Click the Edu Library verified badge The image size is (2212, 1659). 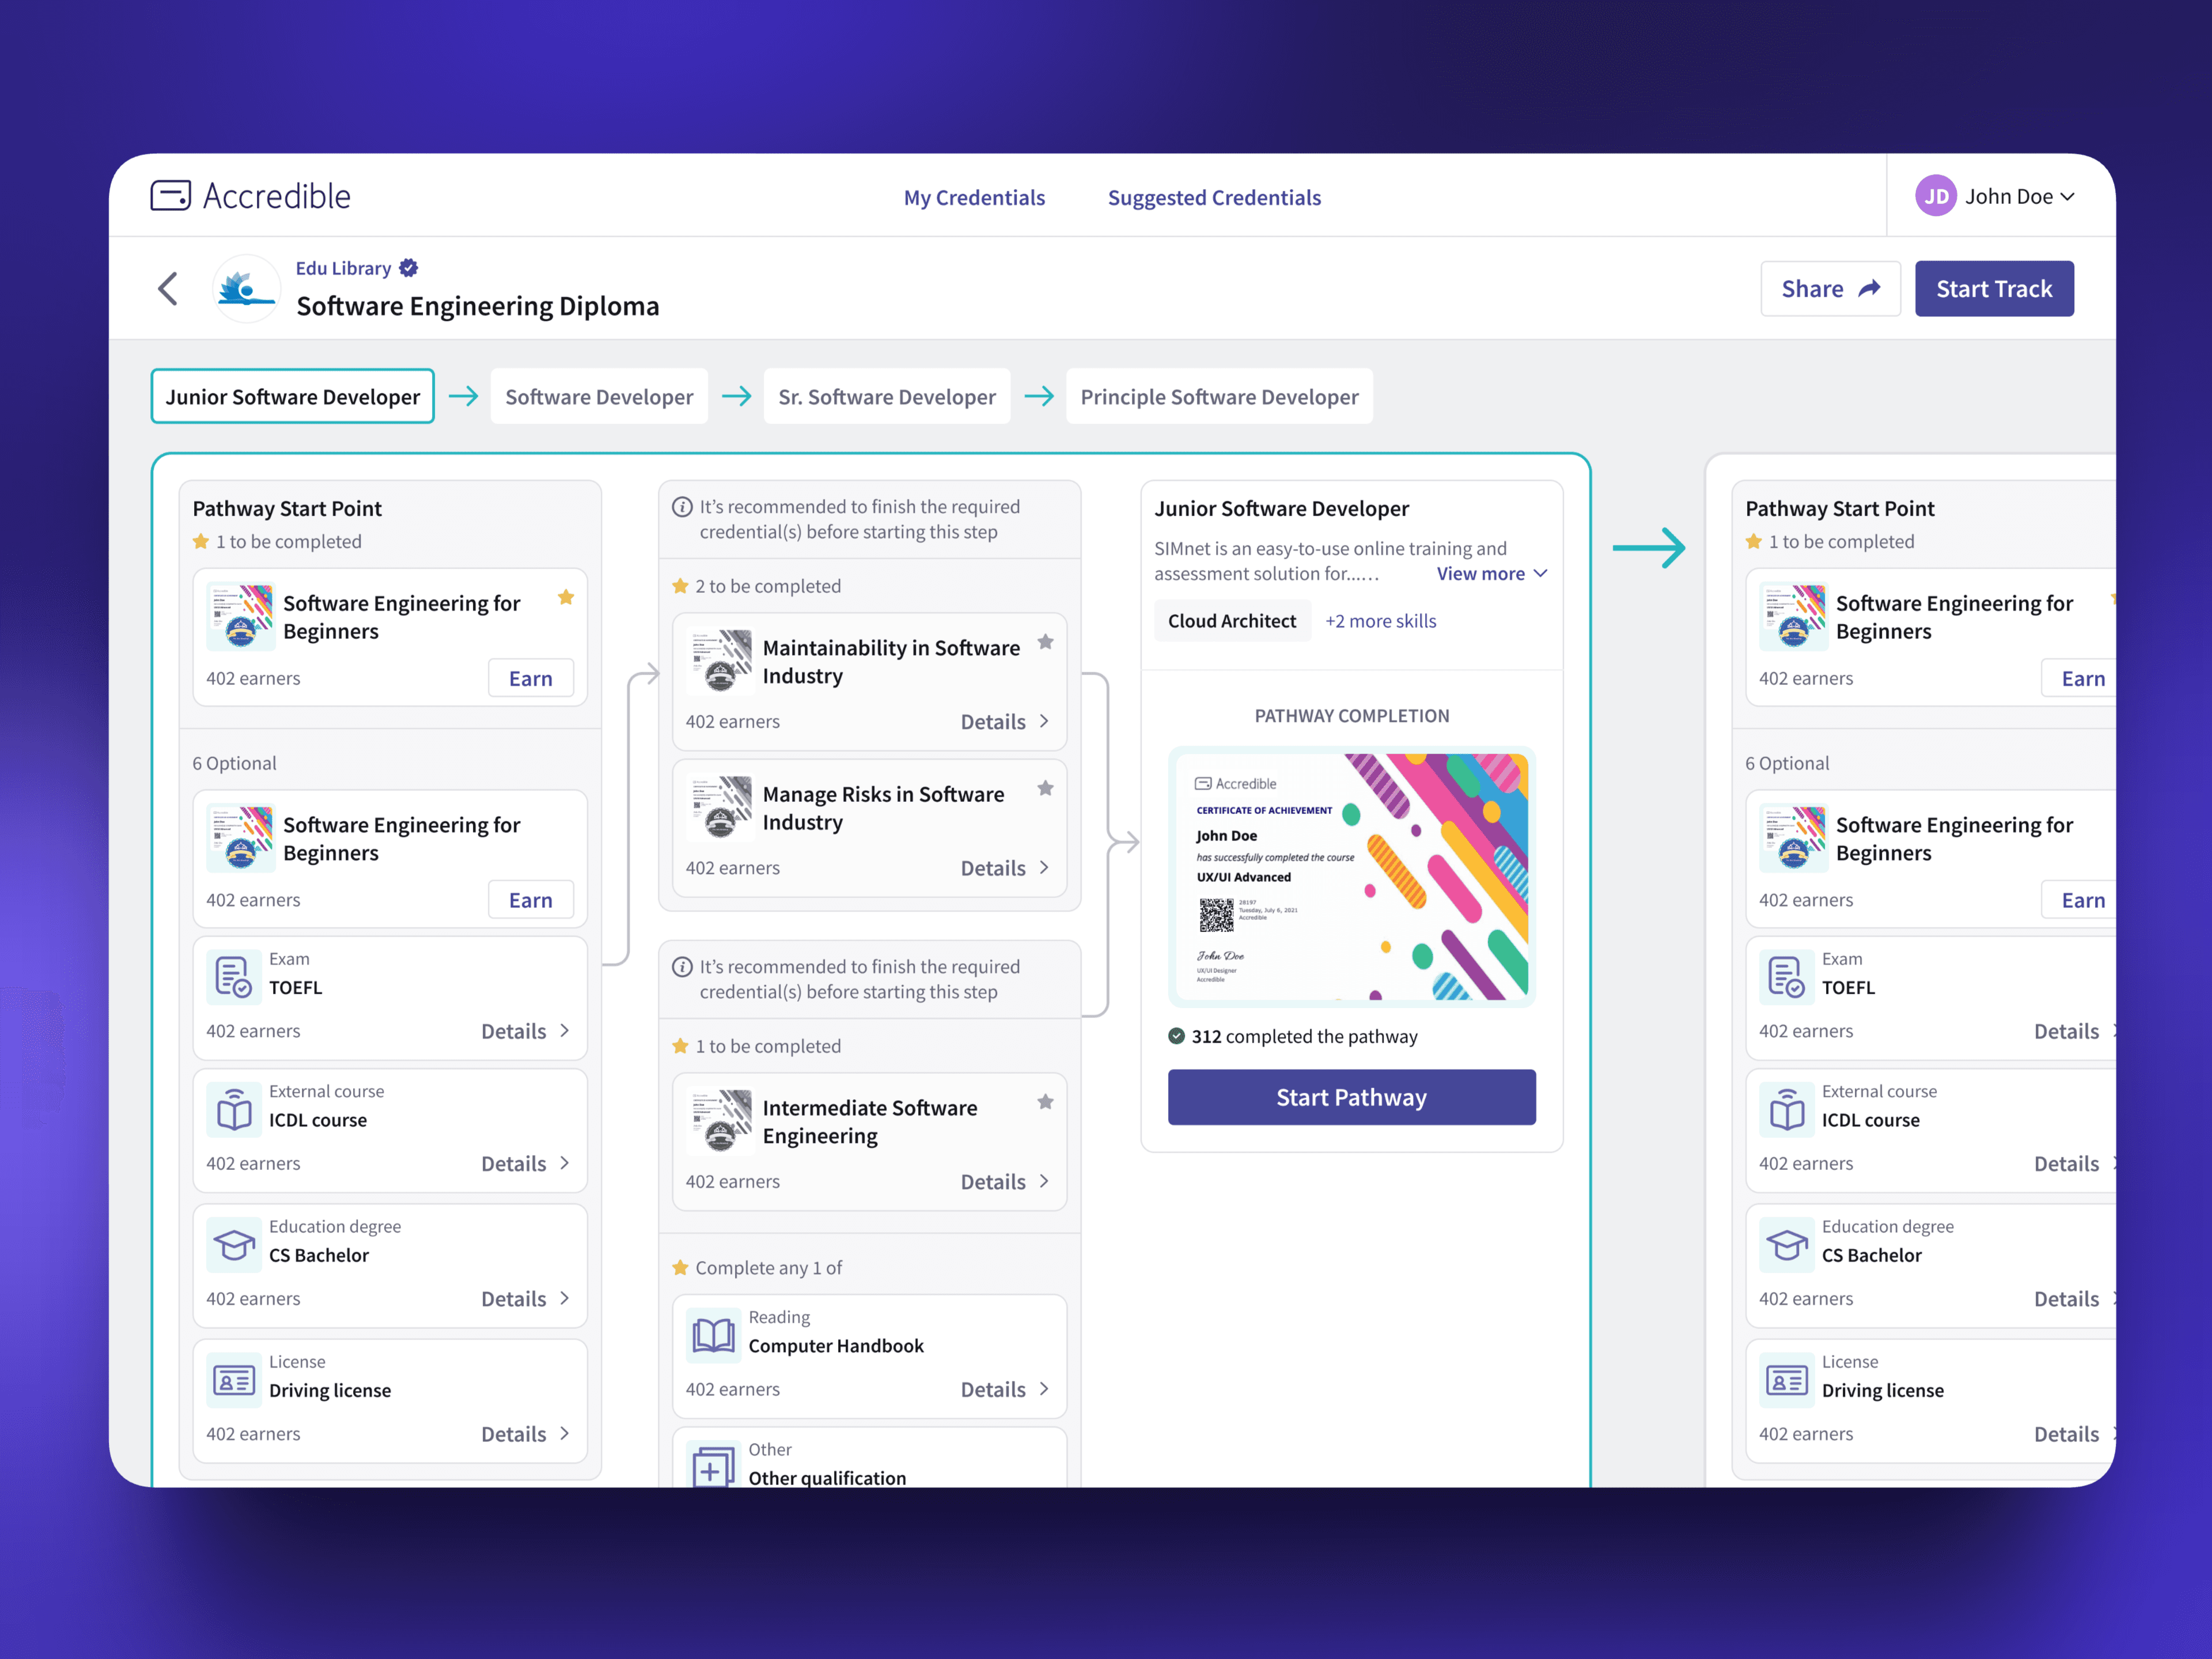coord(408,268)
